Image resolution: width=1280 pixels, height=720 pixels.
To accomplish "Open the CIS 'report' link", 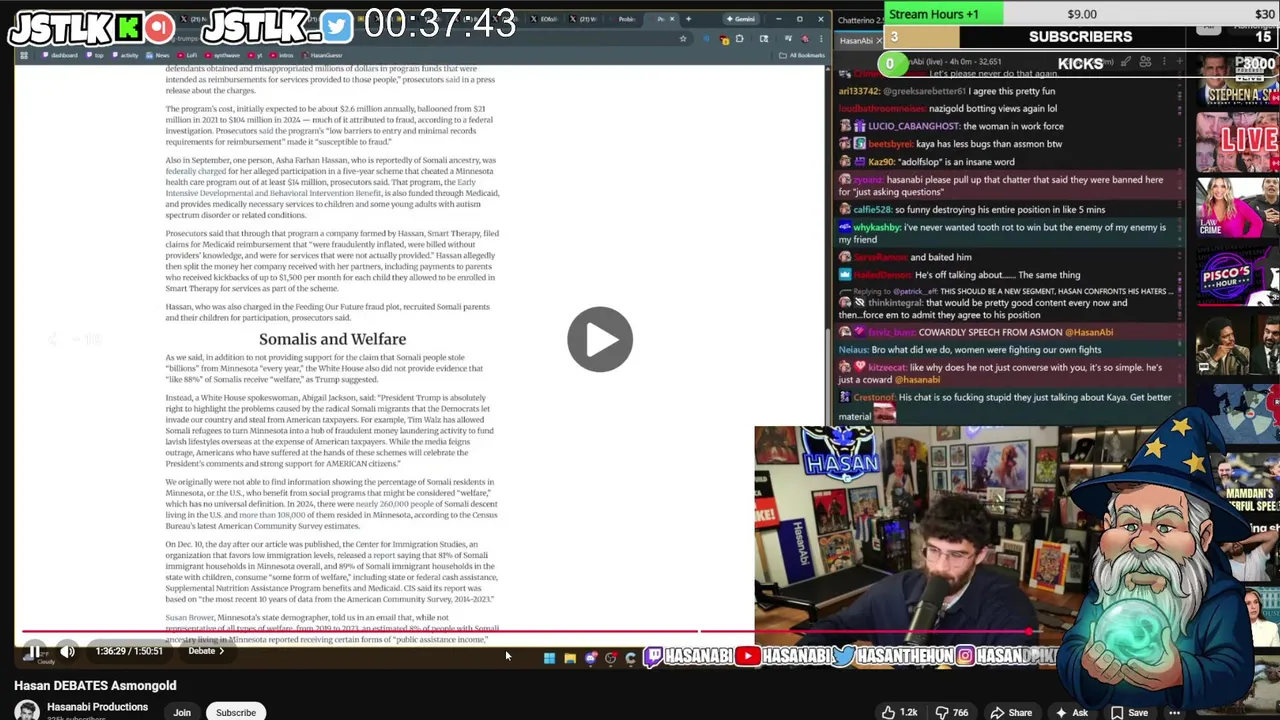I will pos(383,555).
